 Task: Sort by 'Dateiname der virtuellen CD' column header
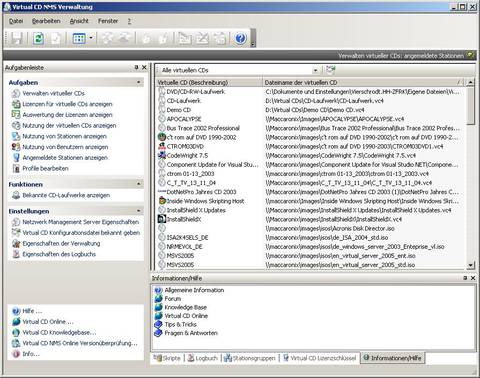363,82
